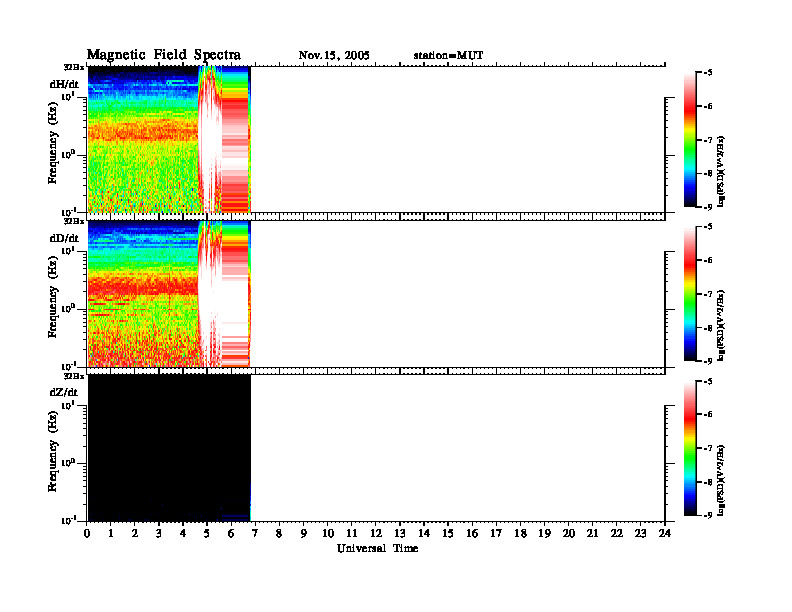Click hour tick label "10" on time axis
792x612 pixels.
(328, 533)
